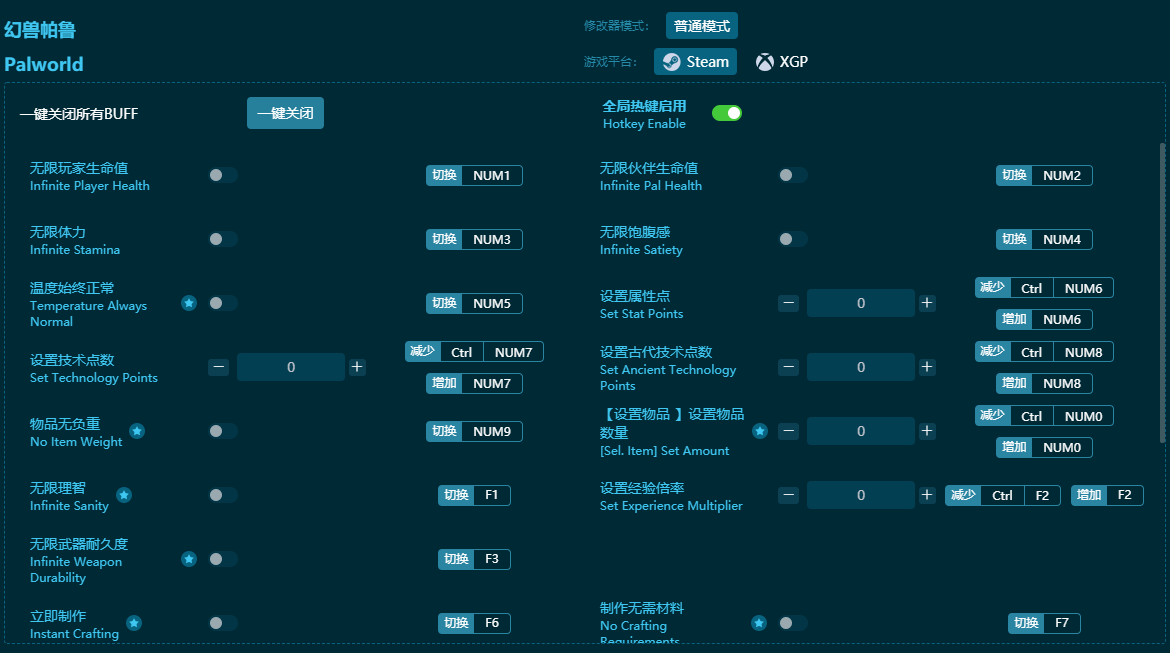Click Ctrl F2 decrease hotkey for Experience Multiplier

(1003, 496)
